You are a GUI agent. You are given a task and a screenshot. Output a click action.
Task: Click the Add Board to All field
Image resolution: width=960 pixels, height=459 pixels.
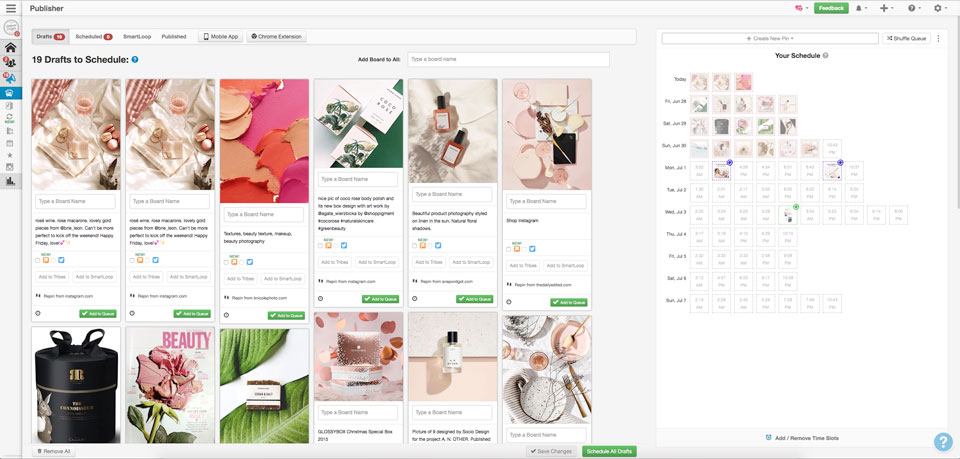coord(507,60)
